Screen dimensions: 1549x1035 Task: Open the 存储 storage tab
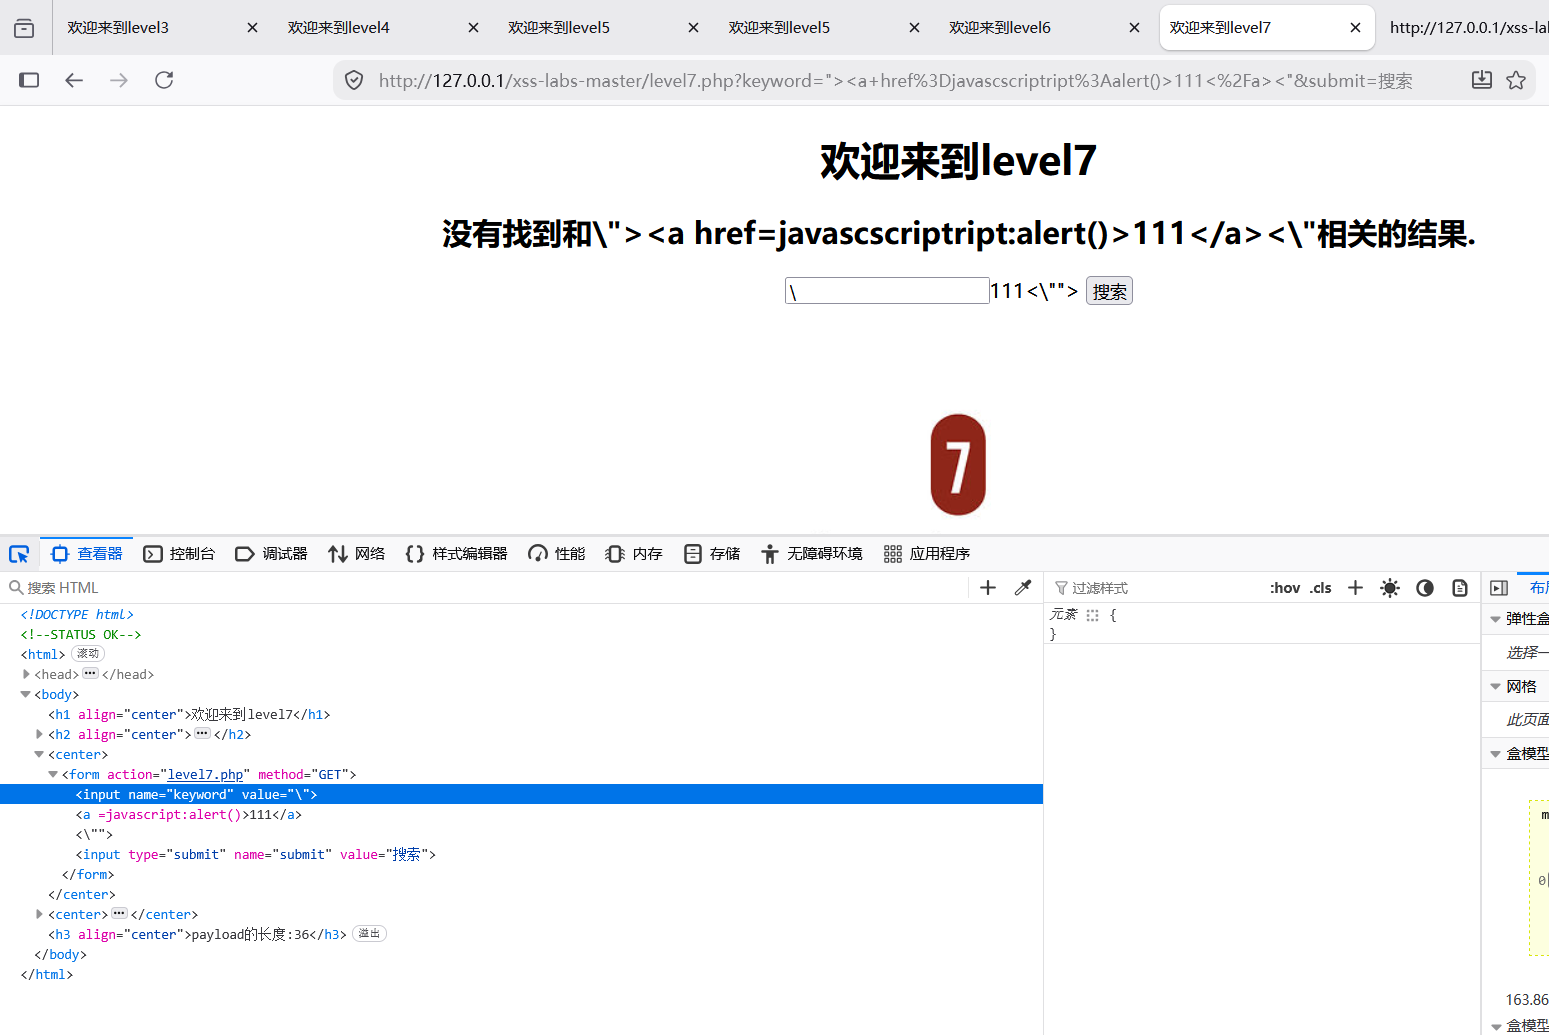(712, 554)
